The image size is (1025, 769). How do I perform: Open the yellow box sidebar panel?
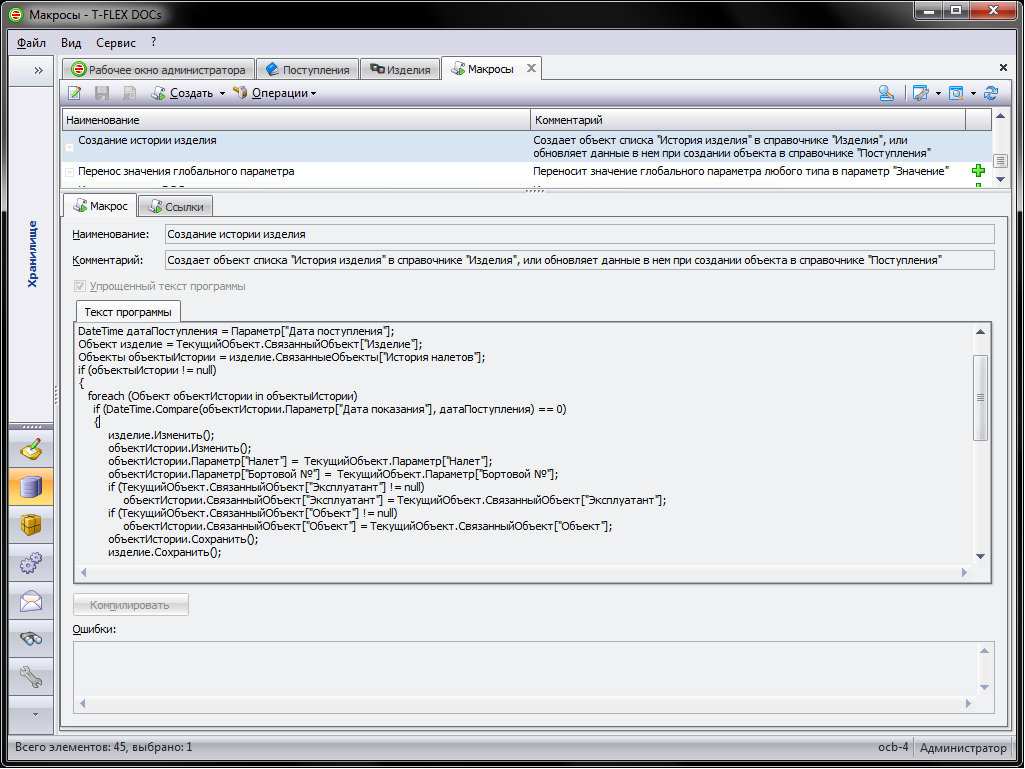coord(31,526)
